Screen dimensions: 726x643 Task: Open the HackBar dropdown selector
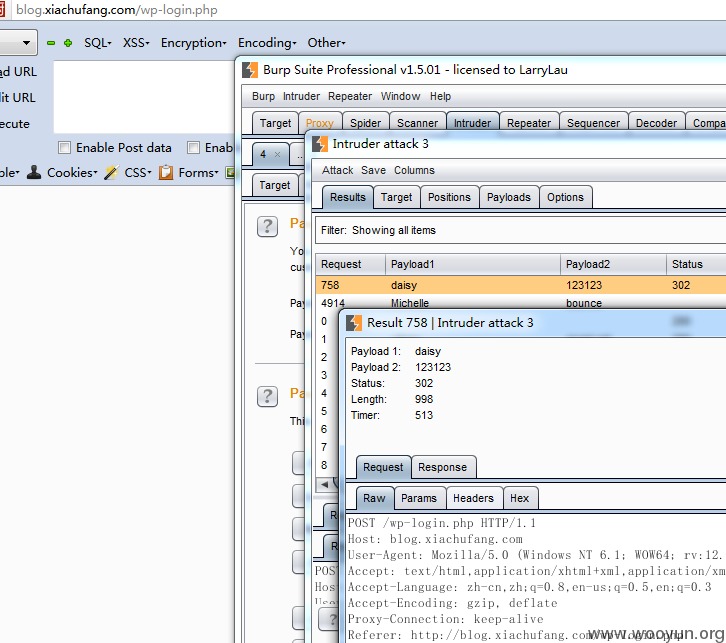(x=19, y=43)
